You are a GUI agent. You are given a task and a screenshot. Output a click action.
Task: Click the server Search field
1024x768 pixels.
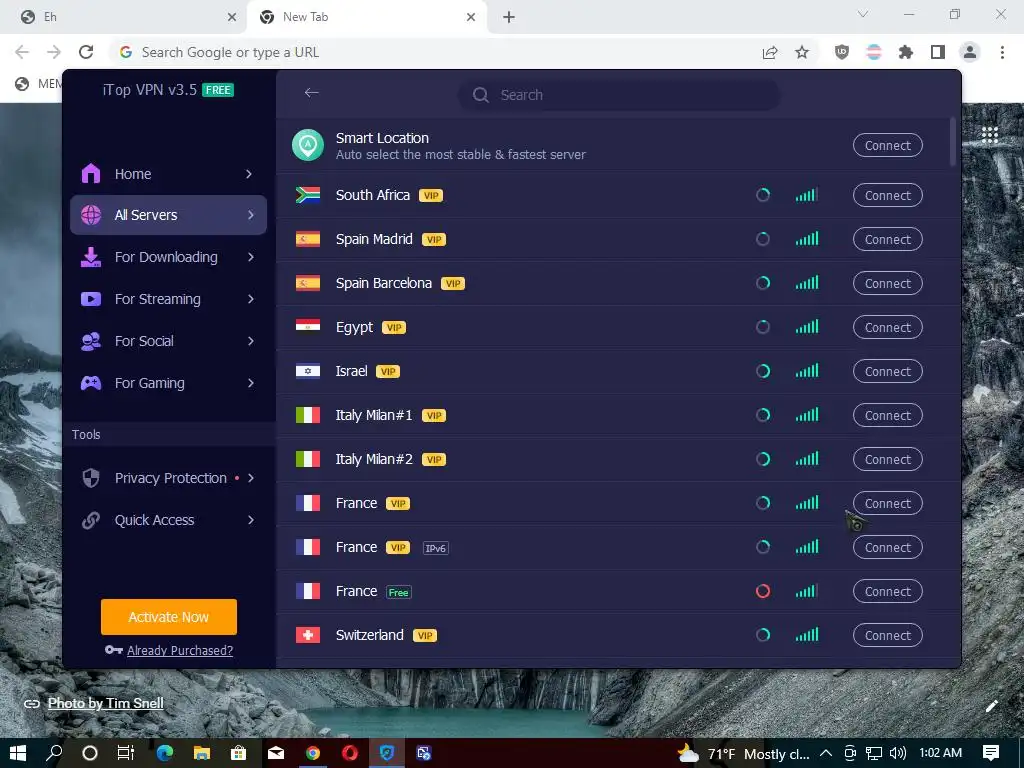point(618,95)
